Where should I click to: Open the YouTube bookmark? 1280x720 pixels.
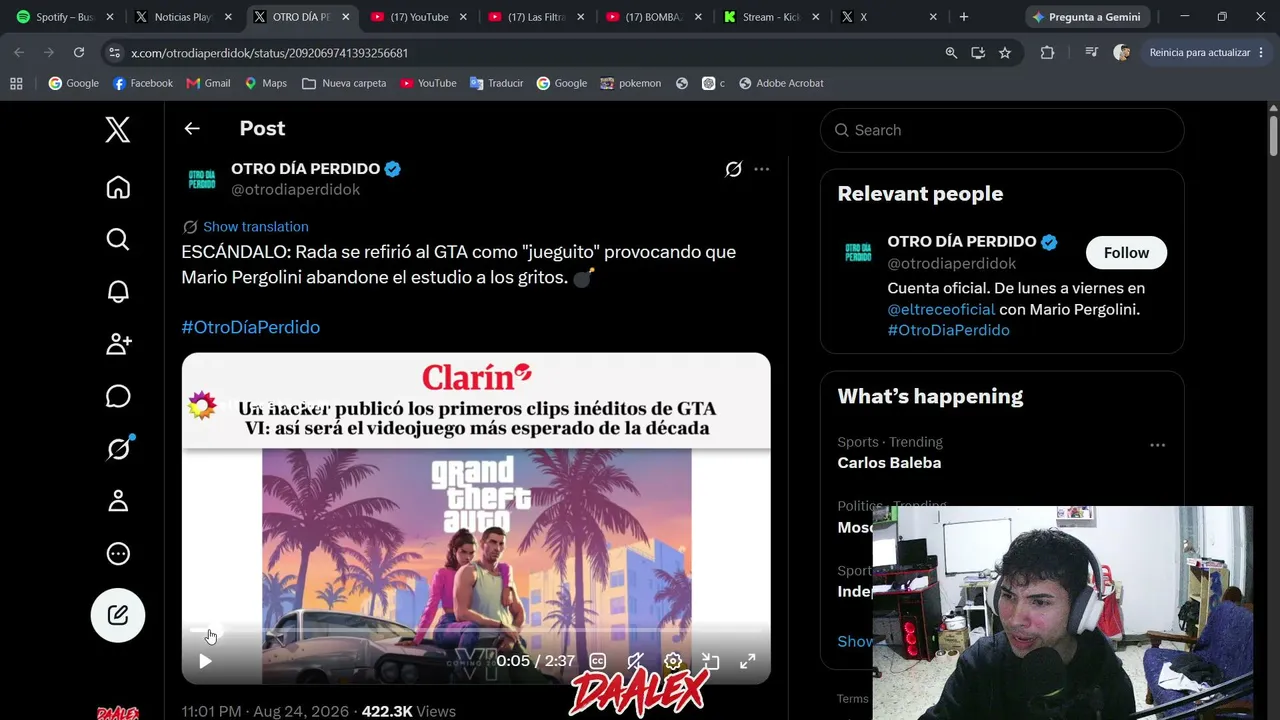428,83
